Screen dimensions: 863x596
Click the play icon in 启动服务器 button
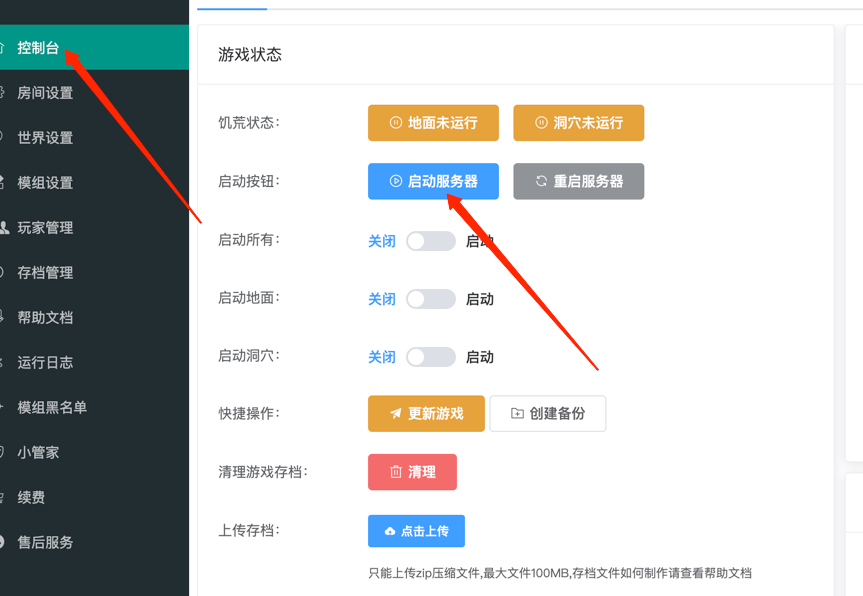coord(396,182)
